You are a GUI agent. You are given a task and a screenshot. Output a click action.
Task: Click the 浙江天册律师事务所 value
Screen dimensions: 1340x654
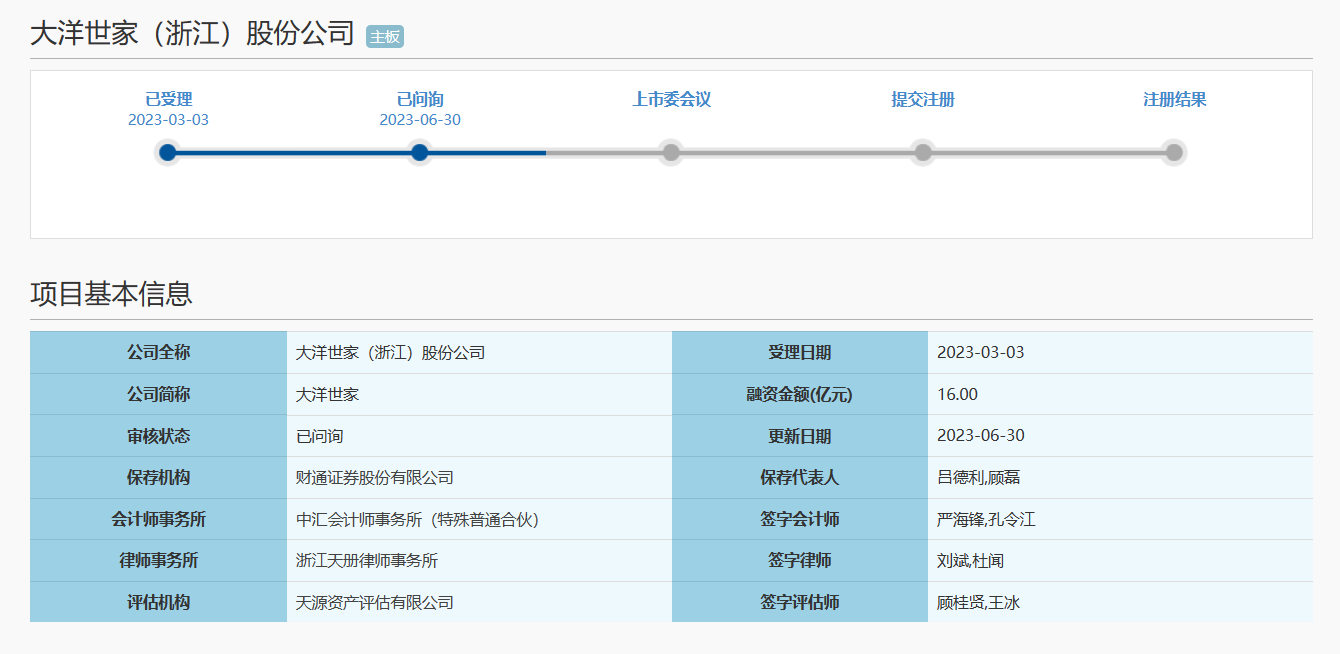click(x=367, y=561)
